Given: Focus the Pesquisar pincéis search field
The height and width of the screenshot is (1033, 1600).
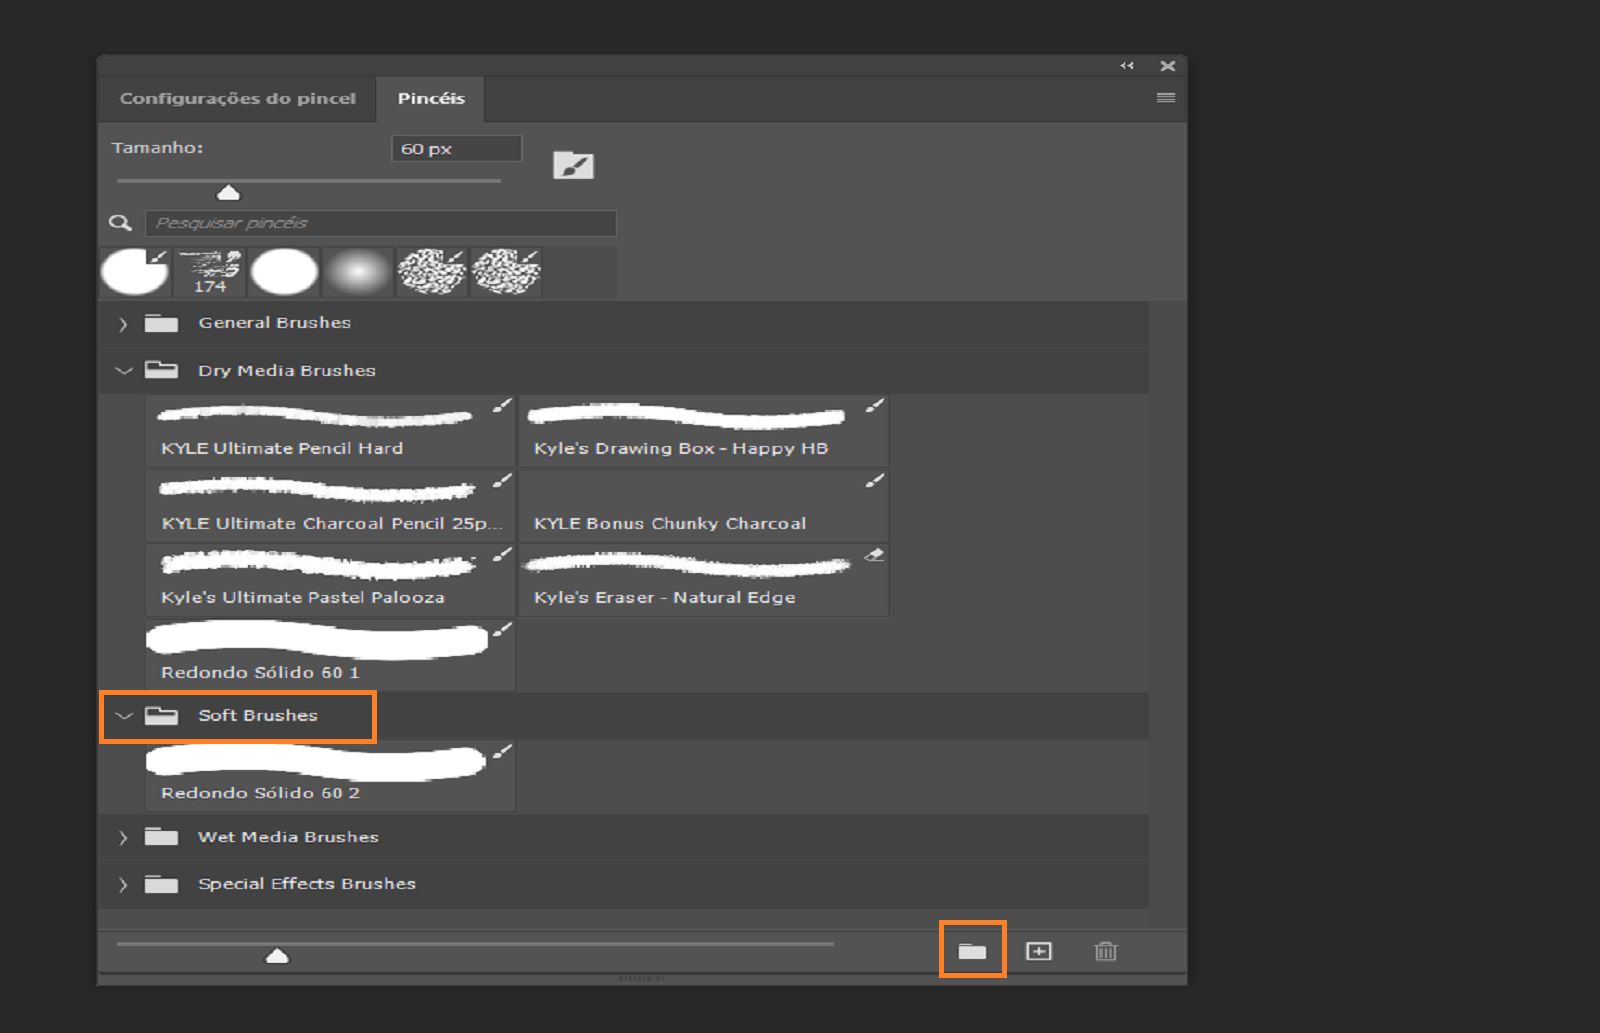Looking at the screenshot, I should point(380,223).
